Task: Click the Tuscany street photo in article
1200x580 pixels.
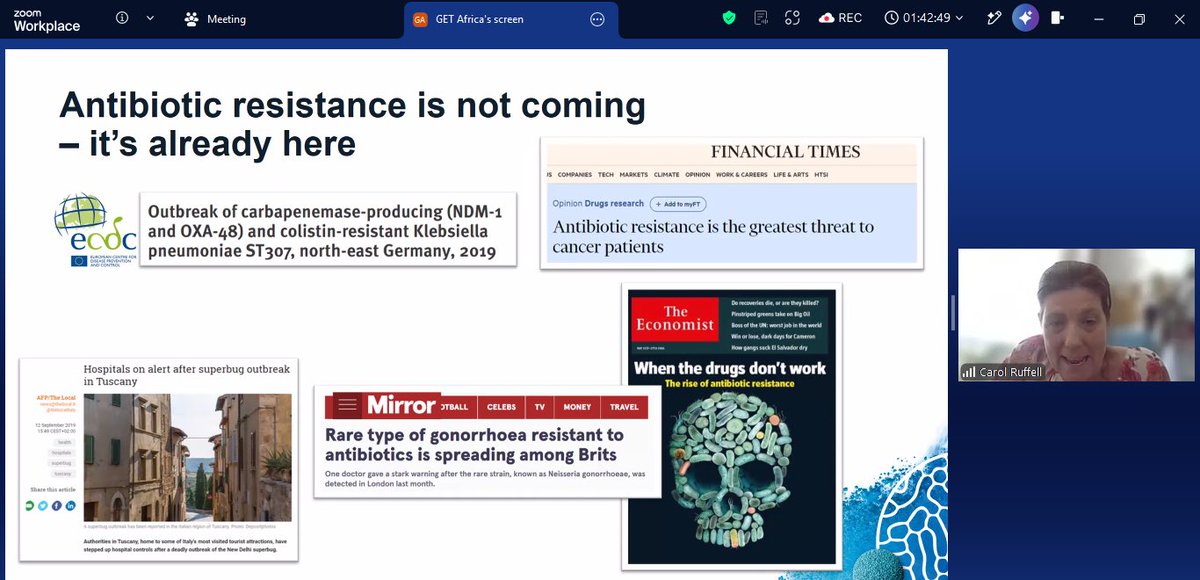Action: tap(188, 455)
